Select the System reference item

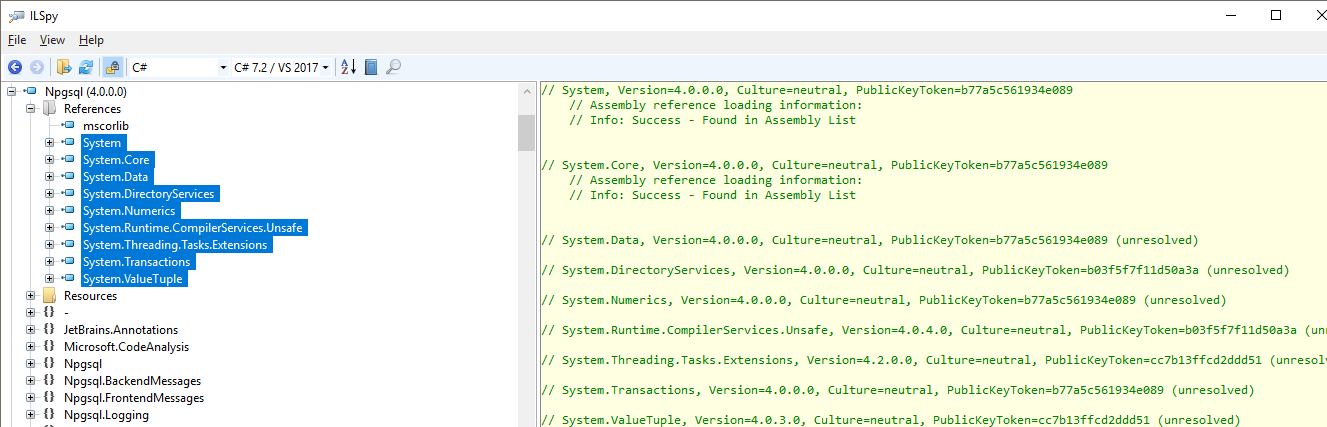click(x=102, y=143)
